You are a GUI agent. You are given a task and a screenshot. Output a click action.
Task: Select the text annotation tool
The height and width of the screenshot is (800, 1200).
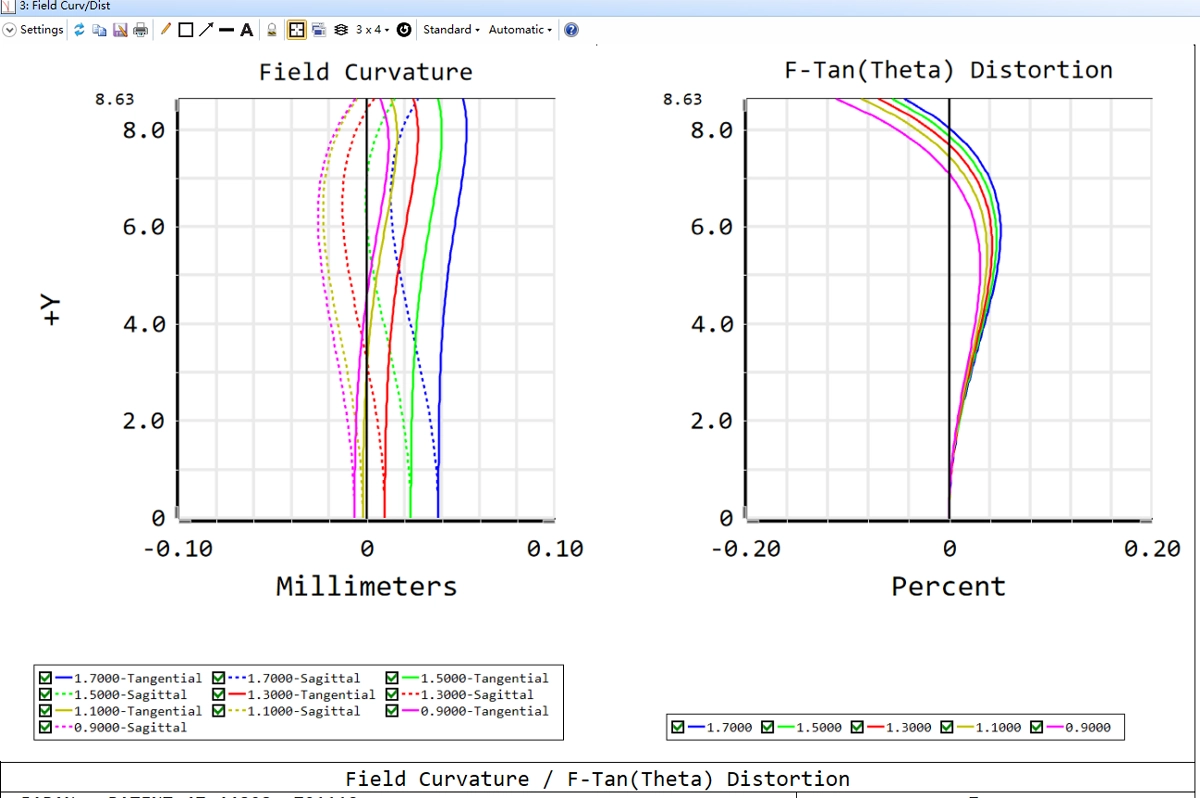246,30
